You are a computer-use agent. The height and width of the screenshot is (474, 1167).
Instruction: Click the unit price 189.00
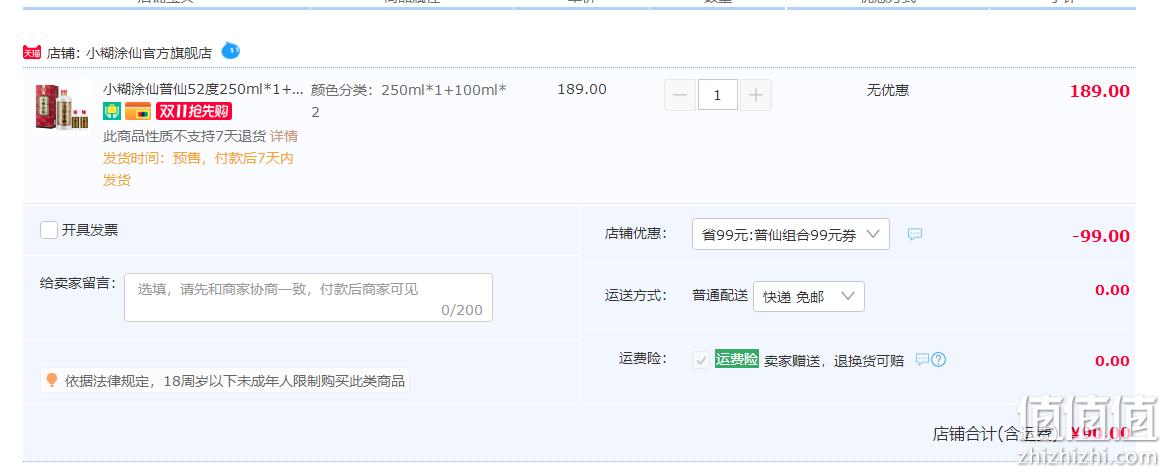pyautogui.click(x=582, y=89)
